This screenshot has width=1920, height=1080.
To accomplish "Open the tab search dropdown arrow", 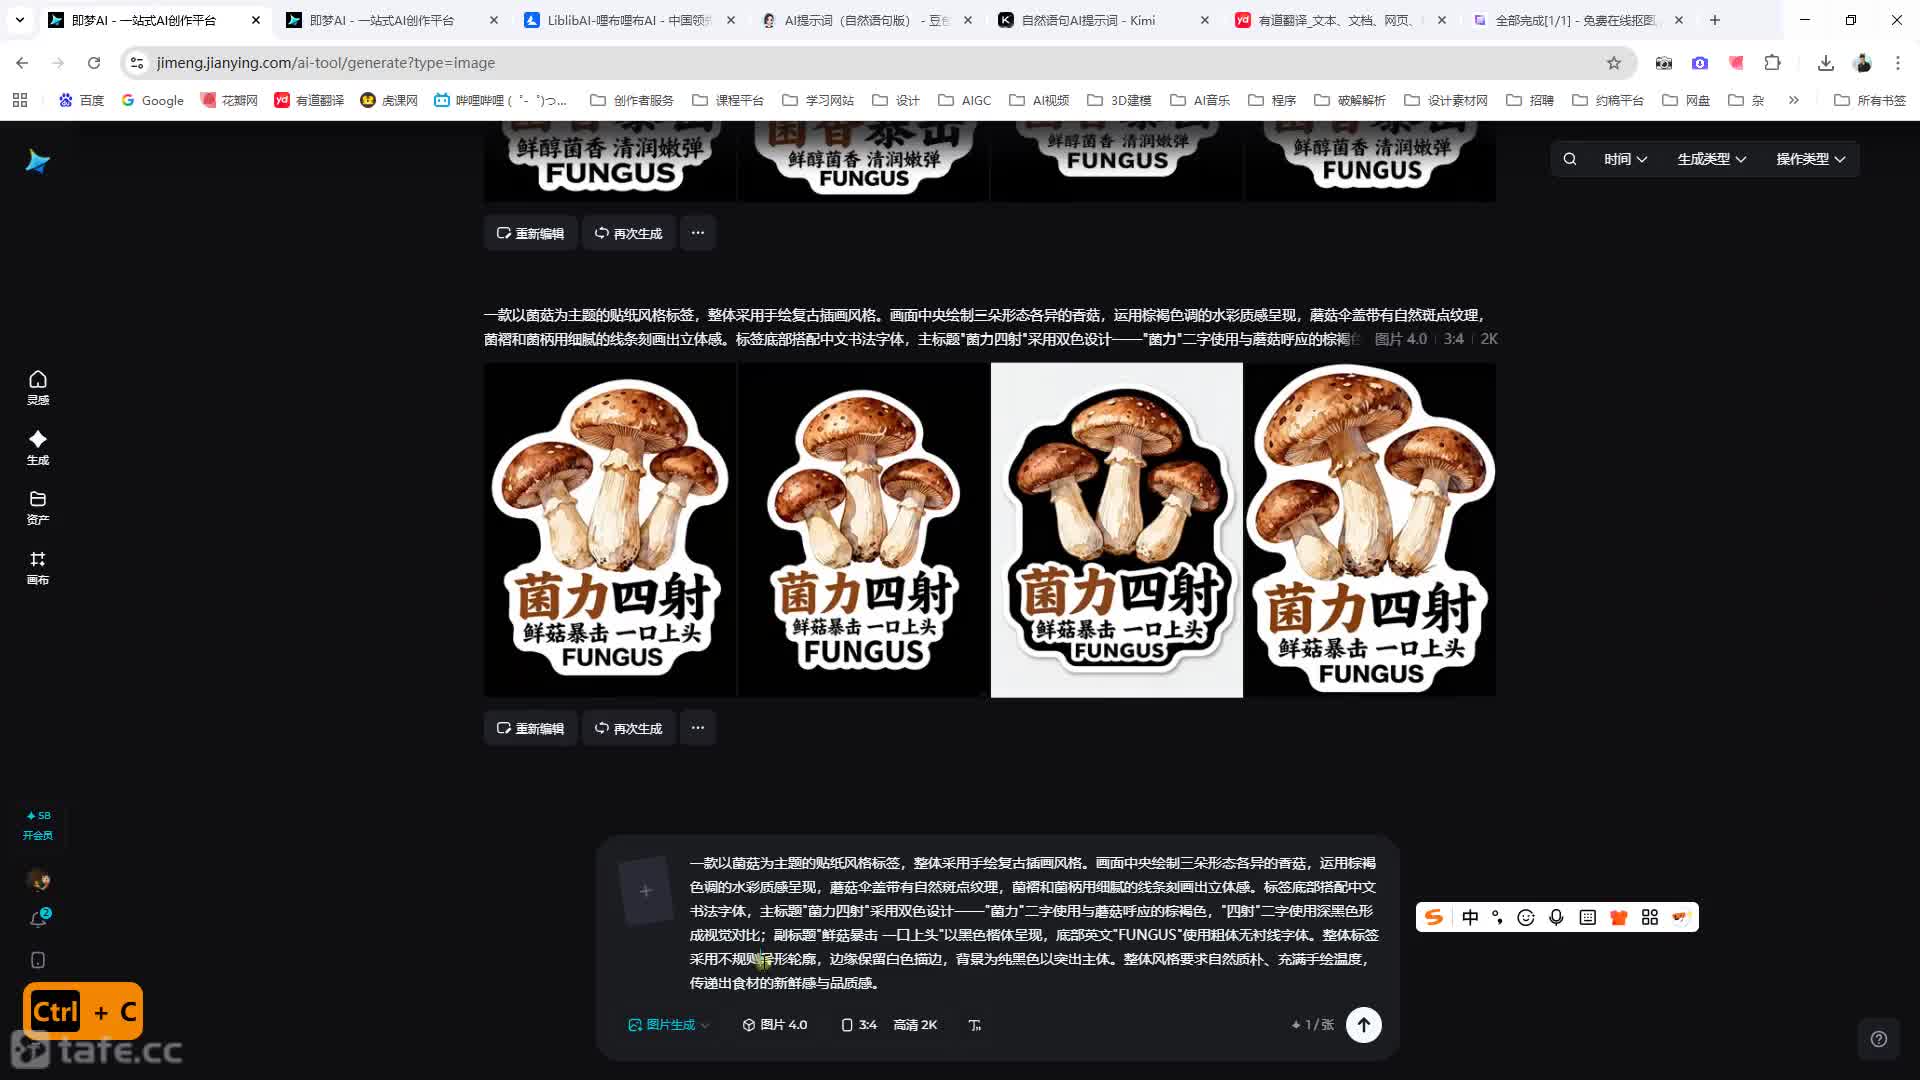I will (x=19, y=20).
